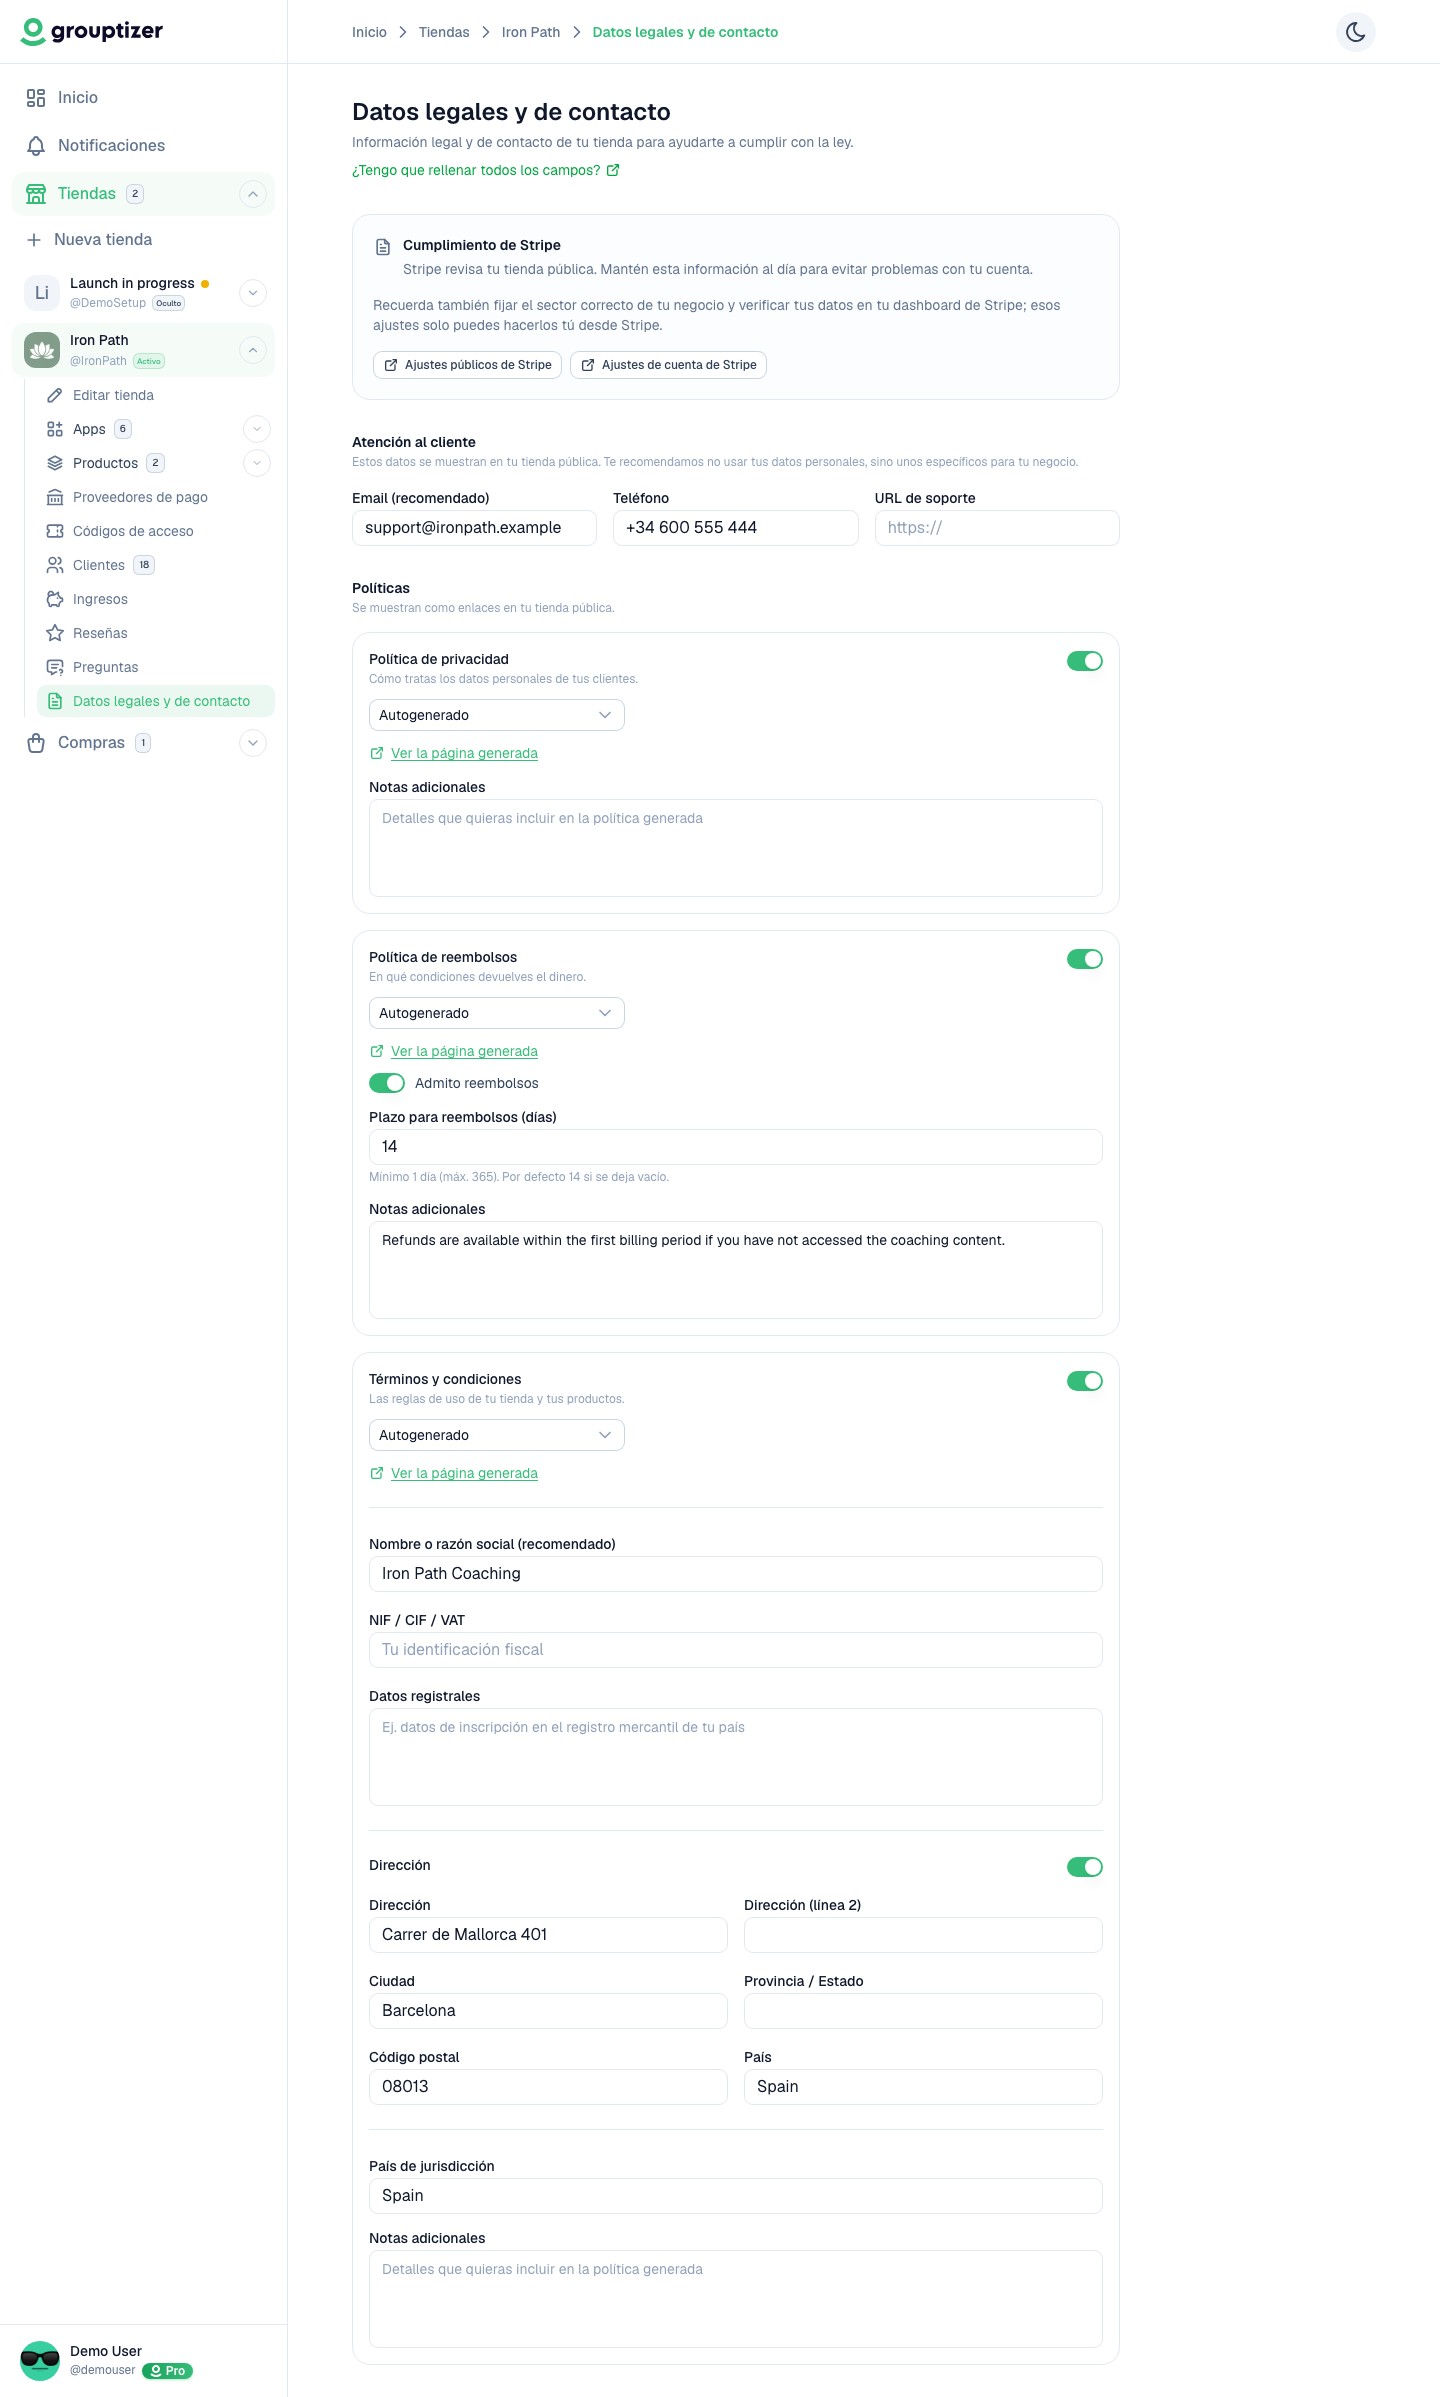Click the Inicio dashboard icon in sidebar

(36, 98)
